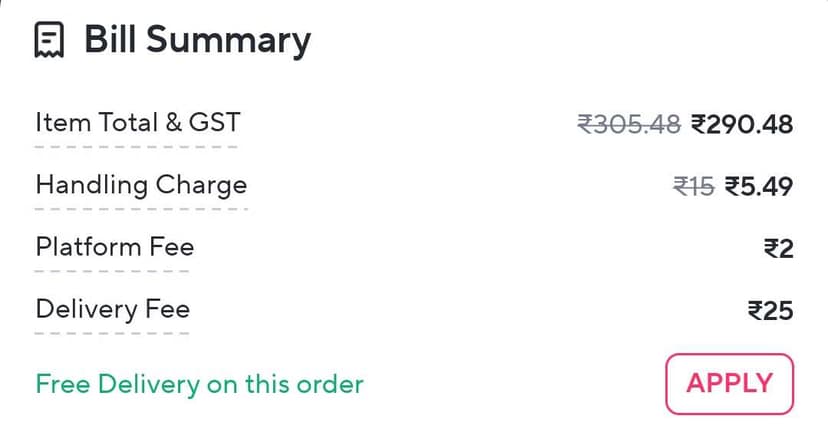Click the Bill Summary receipt icon
Screen dimensions: 828x439
tap(50, 41)
